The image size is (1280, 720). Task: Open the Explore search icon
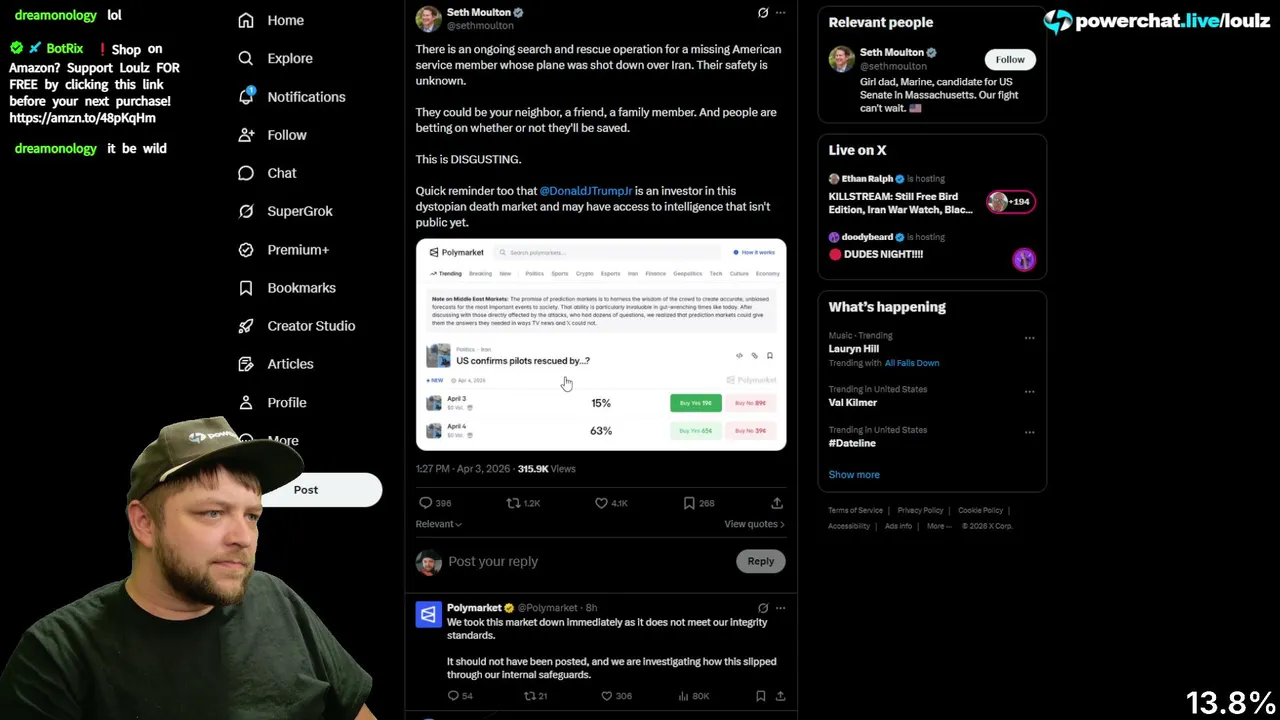[x=246, y=58]
